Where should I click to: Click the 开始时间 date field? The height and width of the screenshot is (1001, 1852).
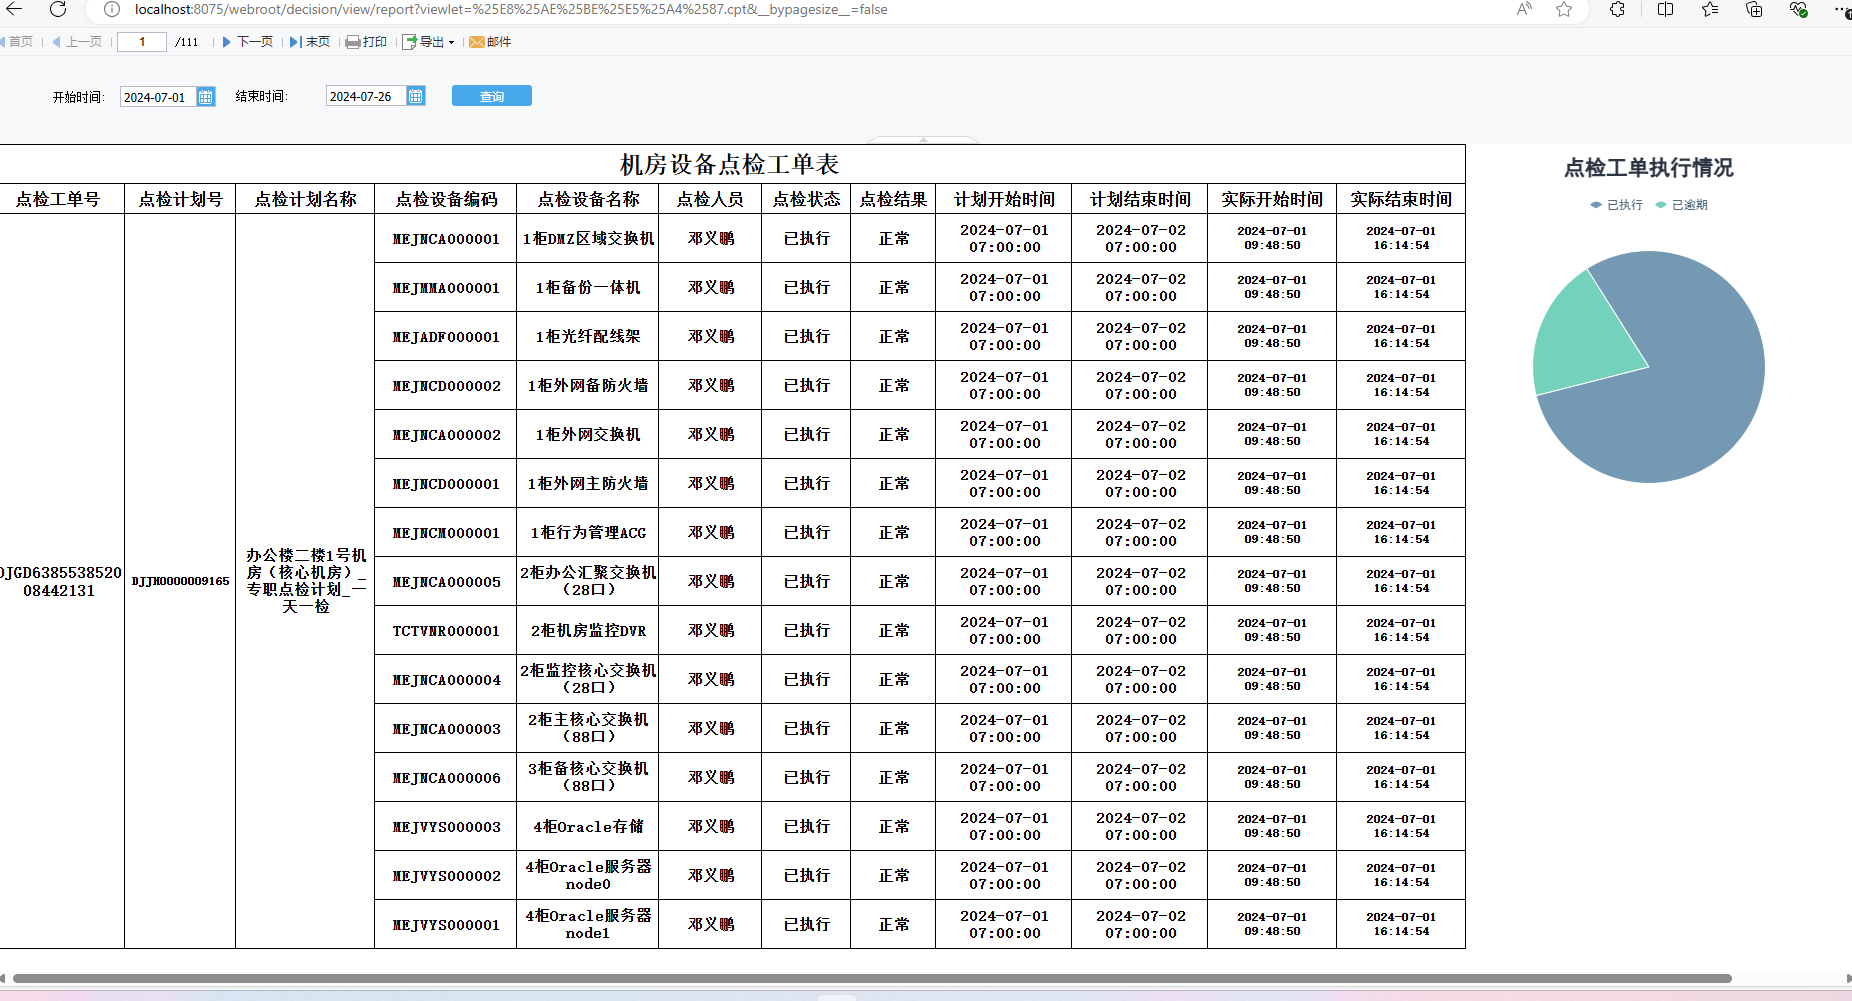tap(158, 97)
